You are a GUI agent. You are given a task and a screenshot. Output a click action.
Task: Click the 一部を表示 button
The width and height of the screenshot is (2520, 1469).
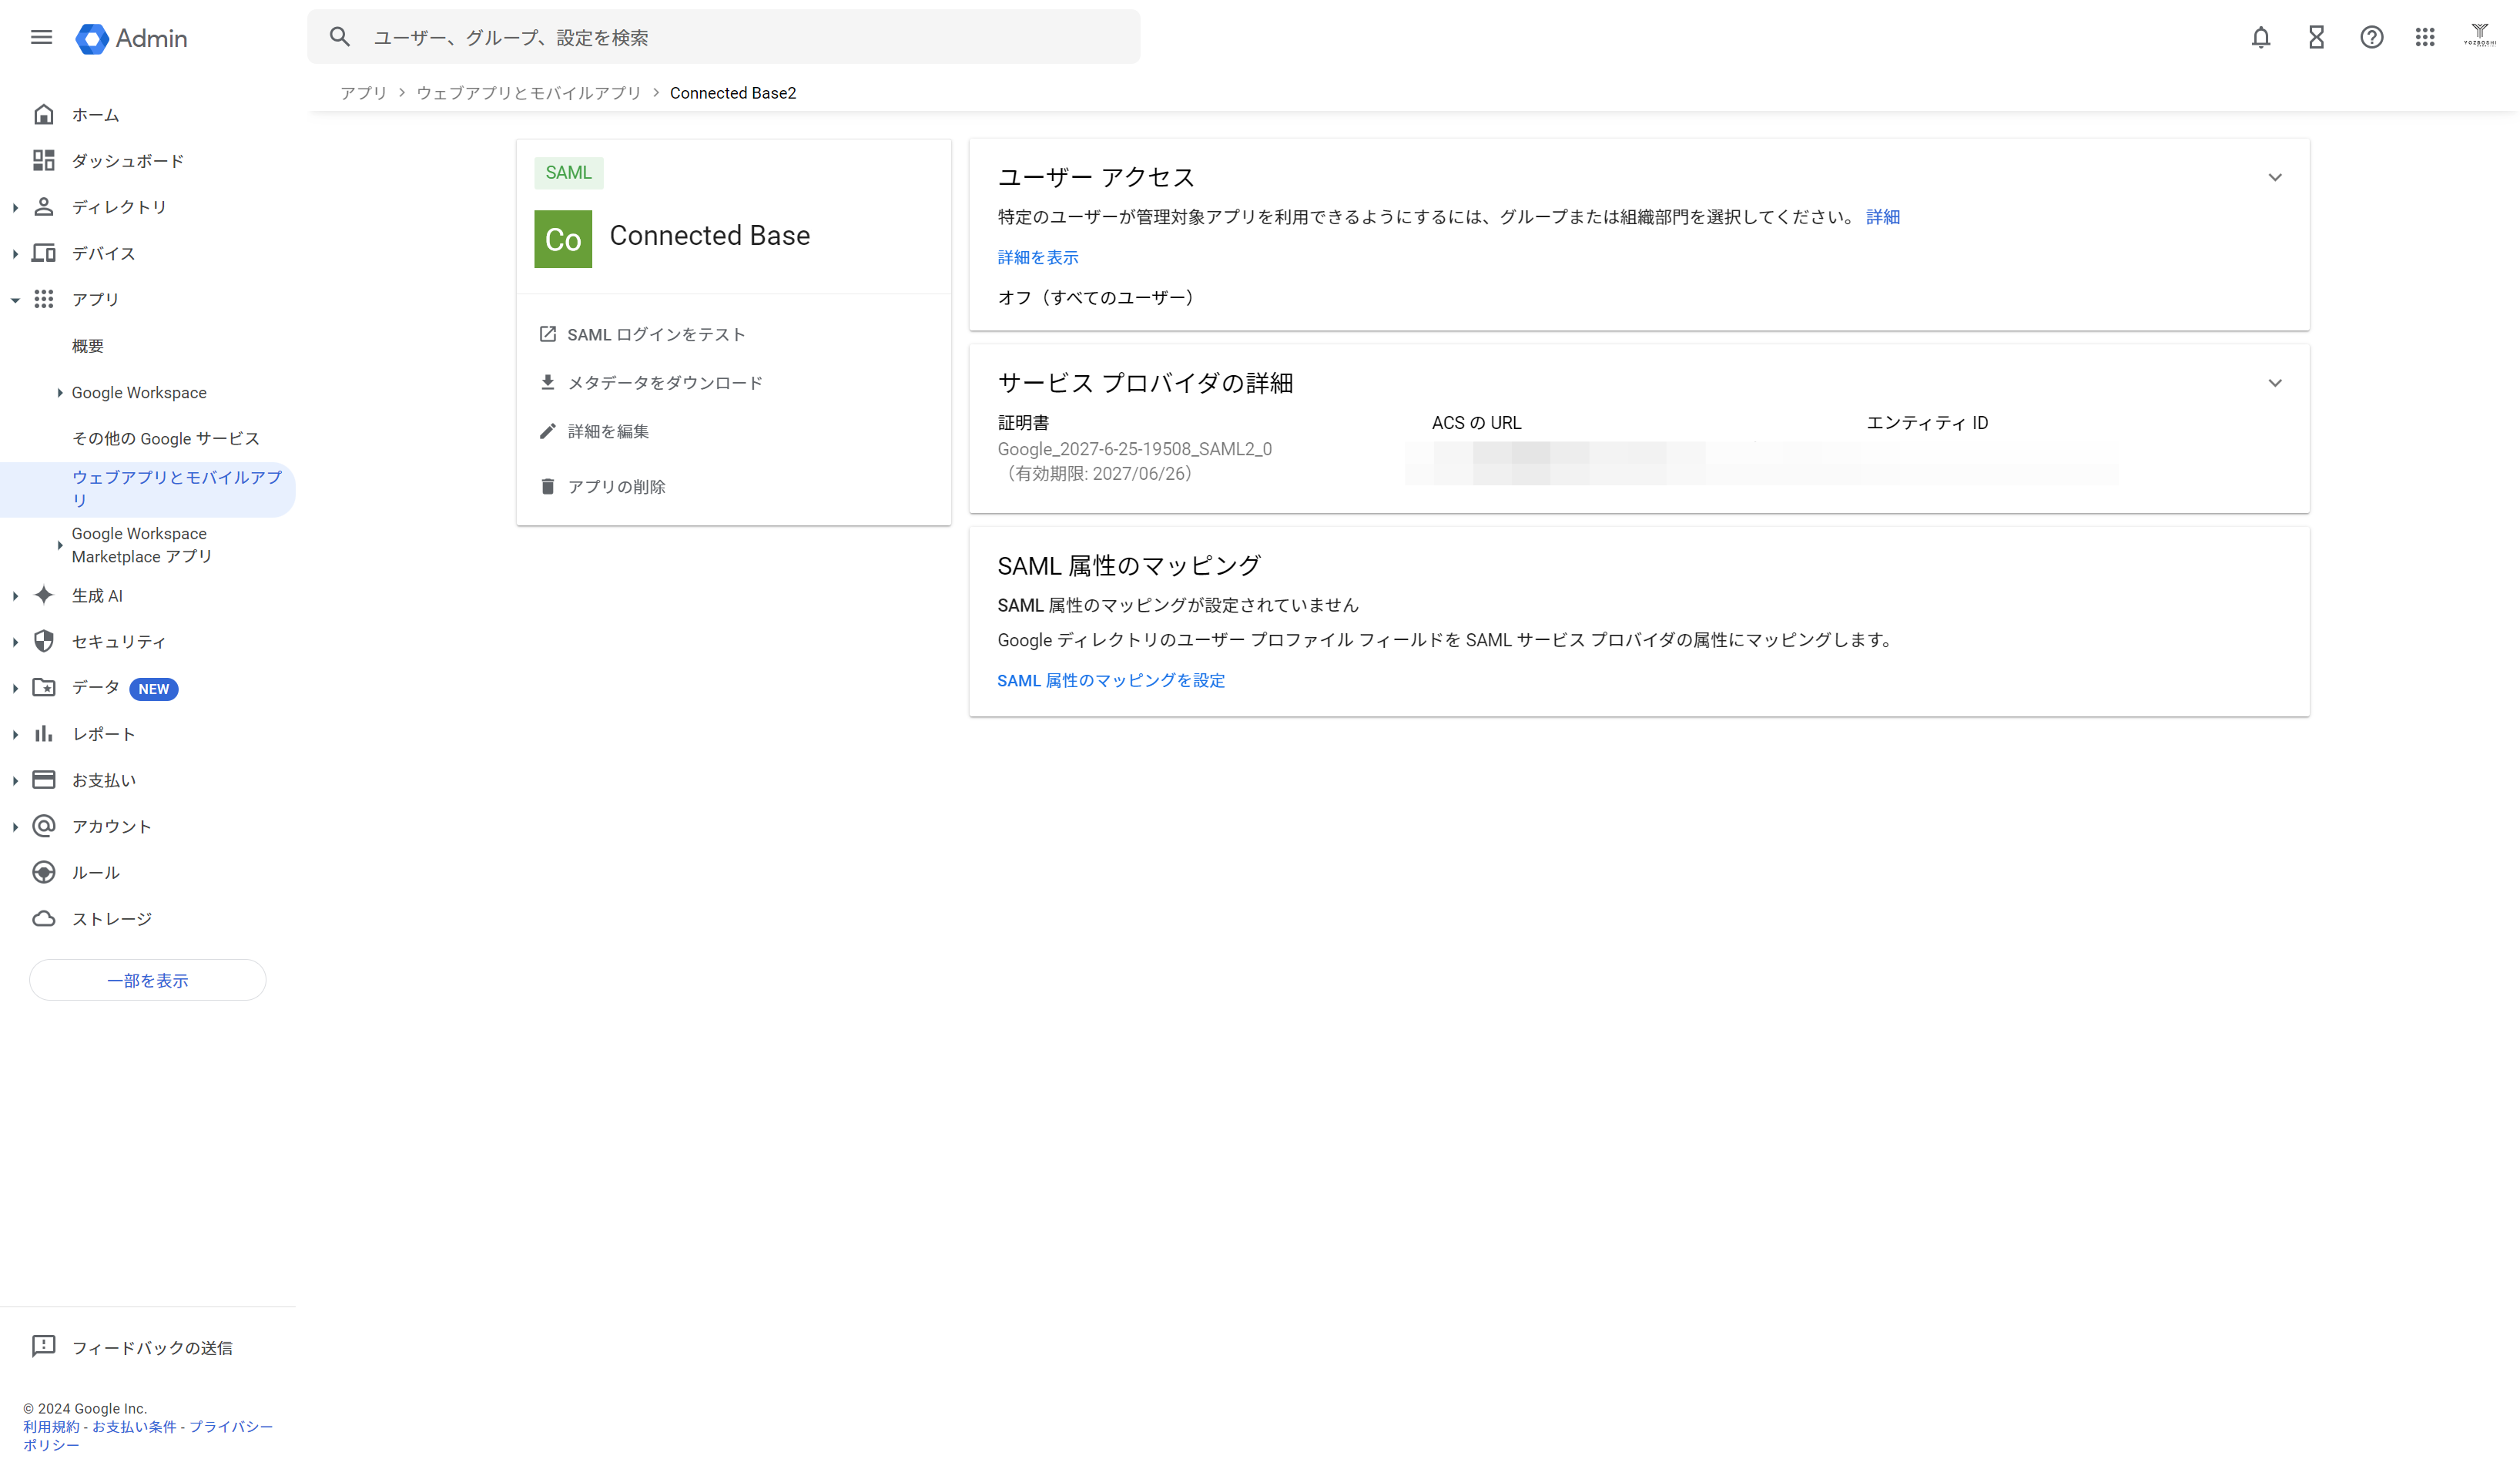148,980
